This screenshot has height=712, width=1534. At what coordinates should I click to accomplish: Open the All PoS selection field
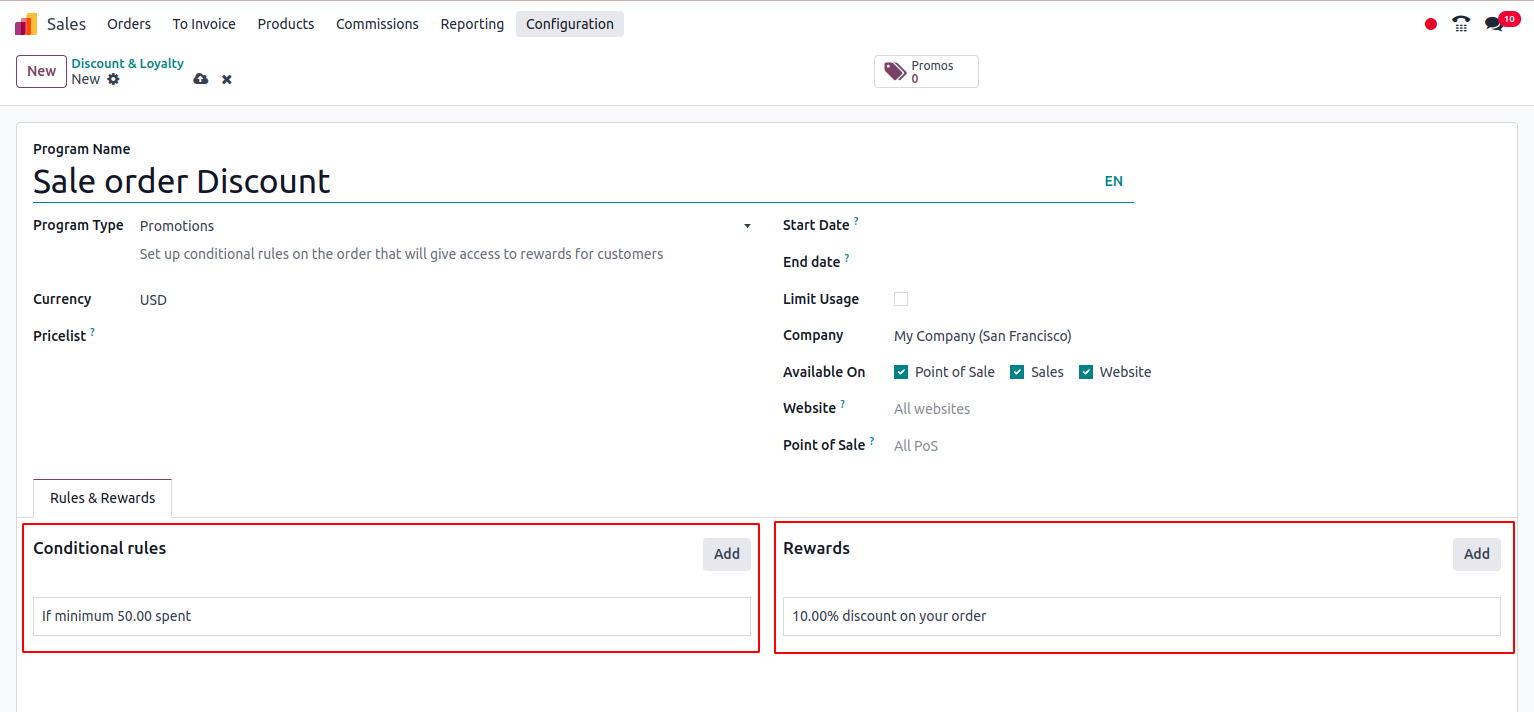tap(1197, 446)
